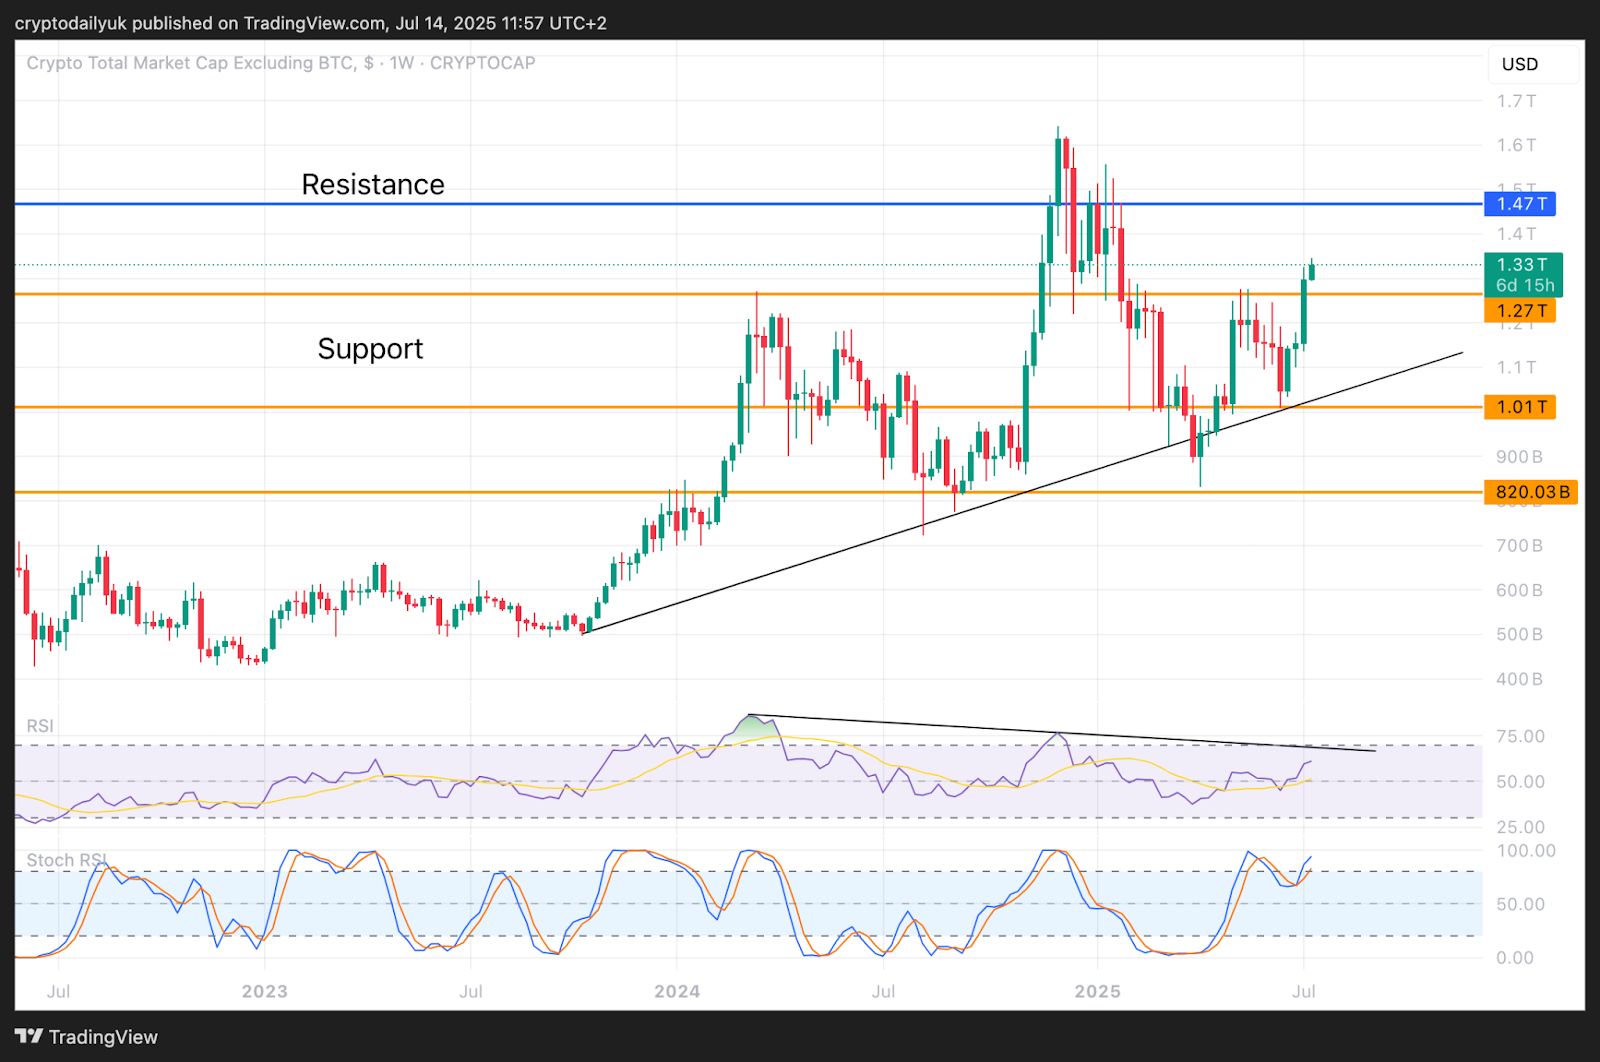The image size is (1600, 1062).
Task: Click the Stoch RSI indicator label
Action: 67,860
